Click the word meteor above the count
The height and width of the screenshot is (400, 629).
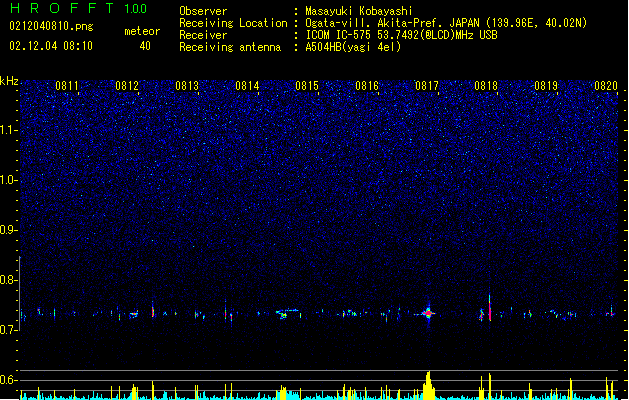[x=142, y=31]
